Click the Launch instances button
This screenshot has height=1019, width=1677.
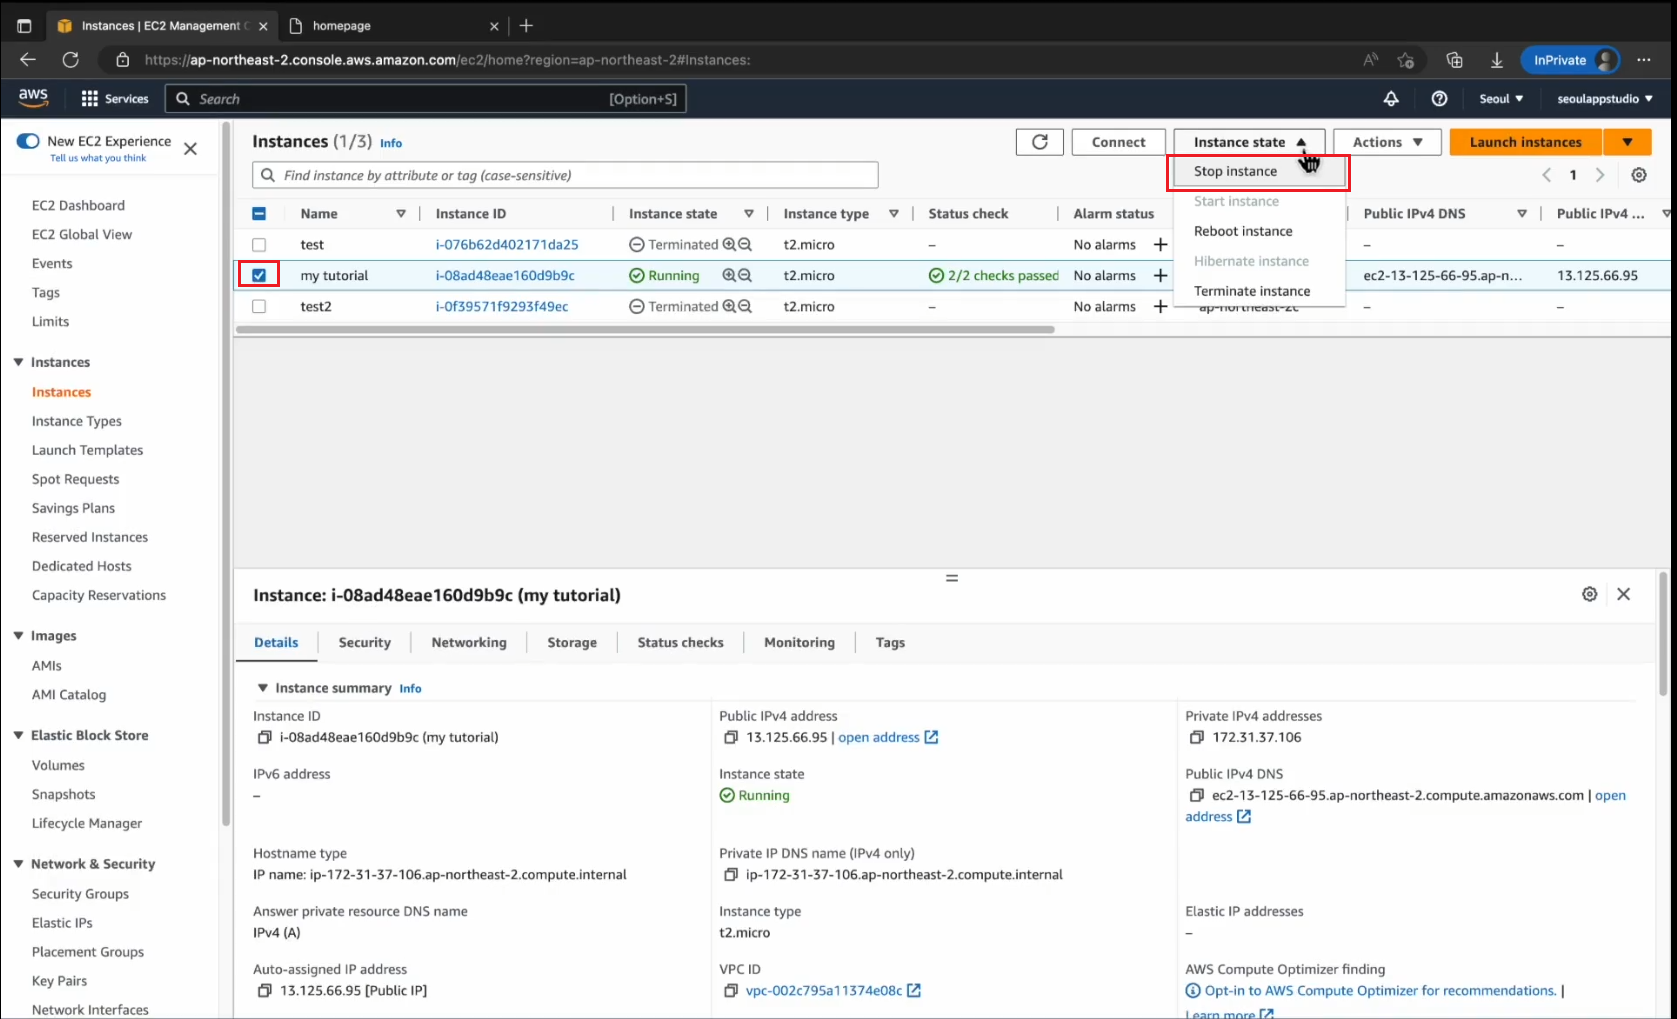tap(1526, 142)
